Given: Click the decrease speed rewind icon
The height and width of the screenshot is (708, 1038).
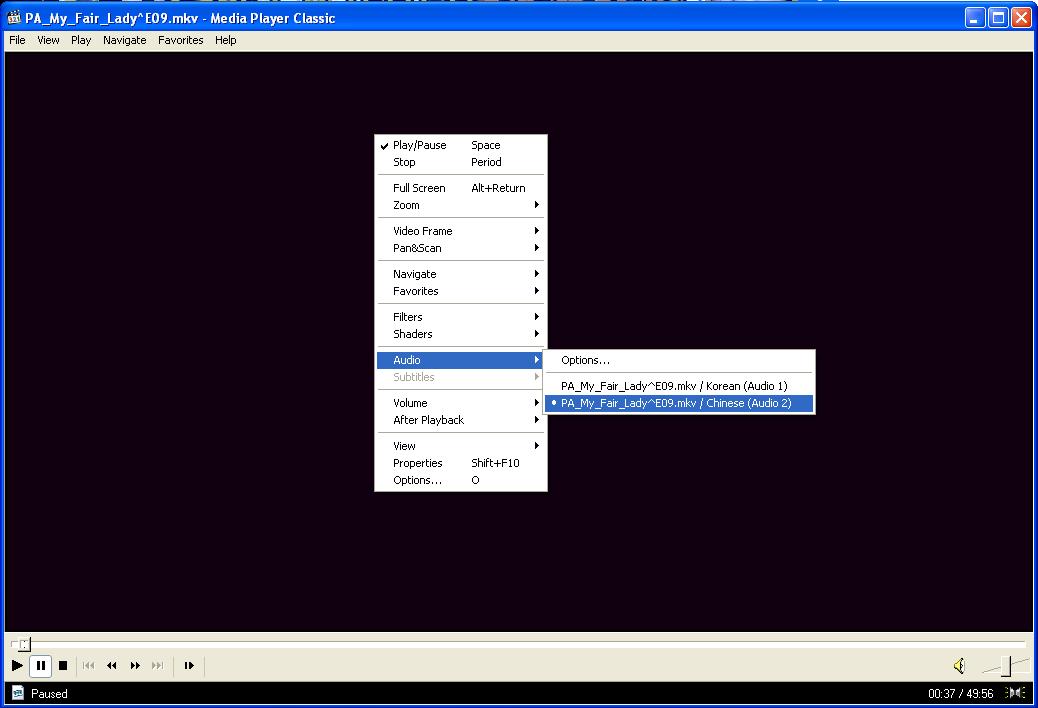Looking at the screenshot, I should pos(112,666).
